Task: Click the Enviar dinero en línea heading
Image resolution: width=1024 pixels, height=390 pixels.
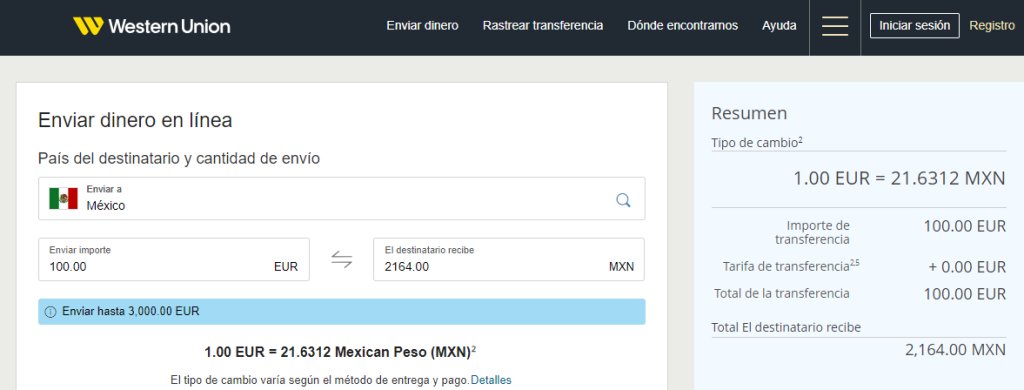Action: (135, 120)
